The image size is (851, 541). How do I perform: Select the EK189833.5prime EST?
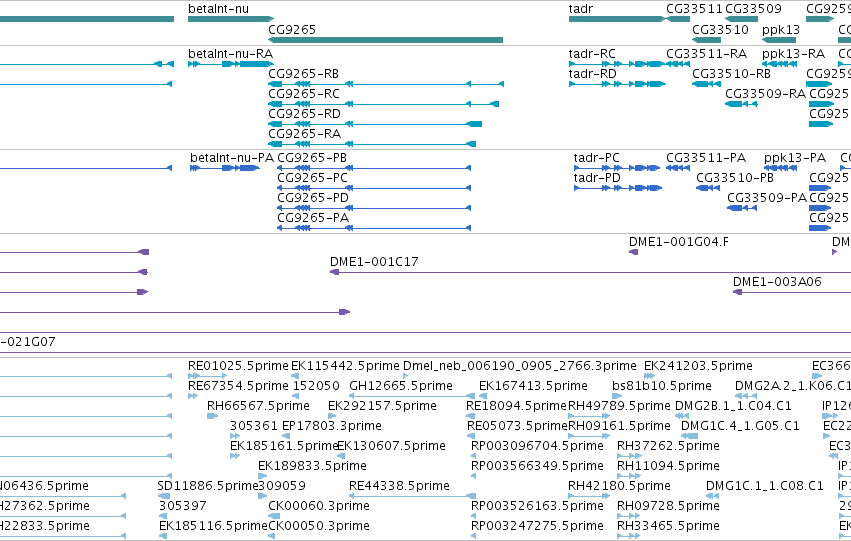click(262, 476)
